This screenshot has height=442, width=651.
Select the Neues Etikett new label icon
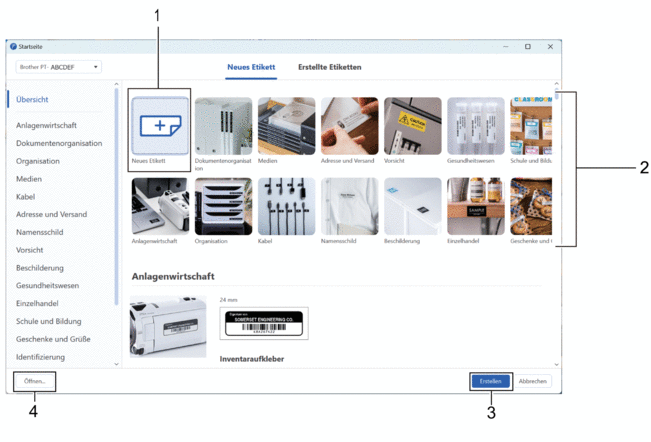(160, 126)
